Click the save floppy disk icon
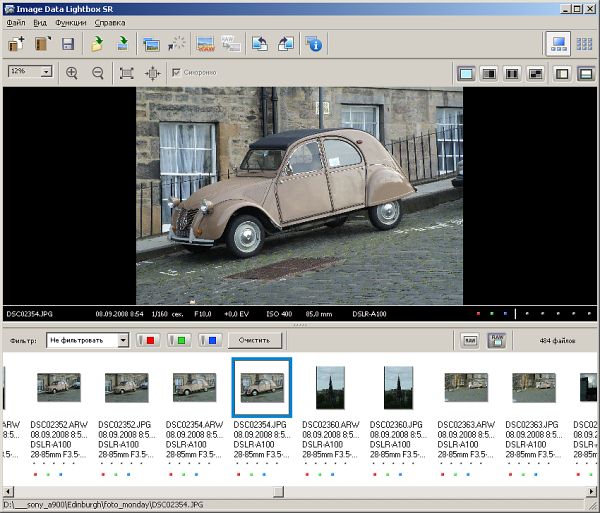 68,44
